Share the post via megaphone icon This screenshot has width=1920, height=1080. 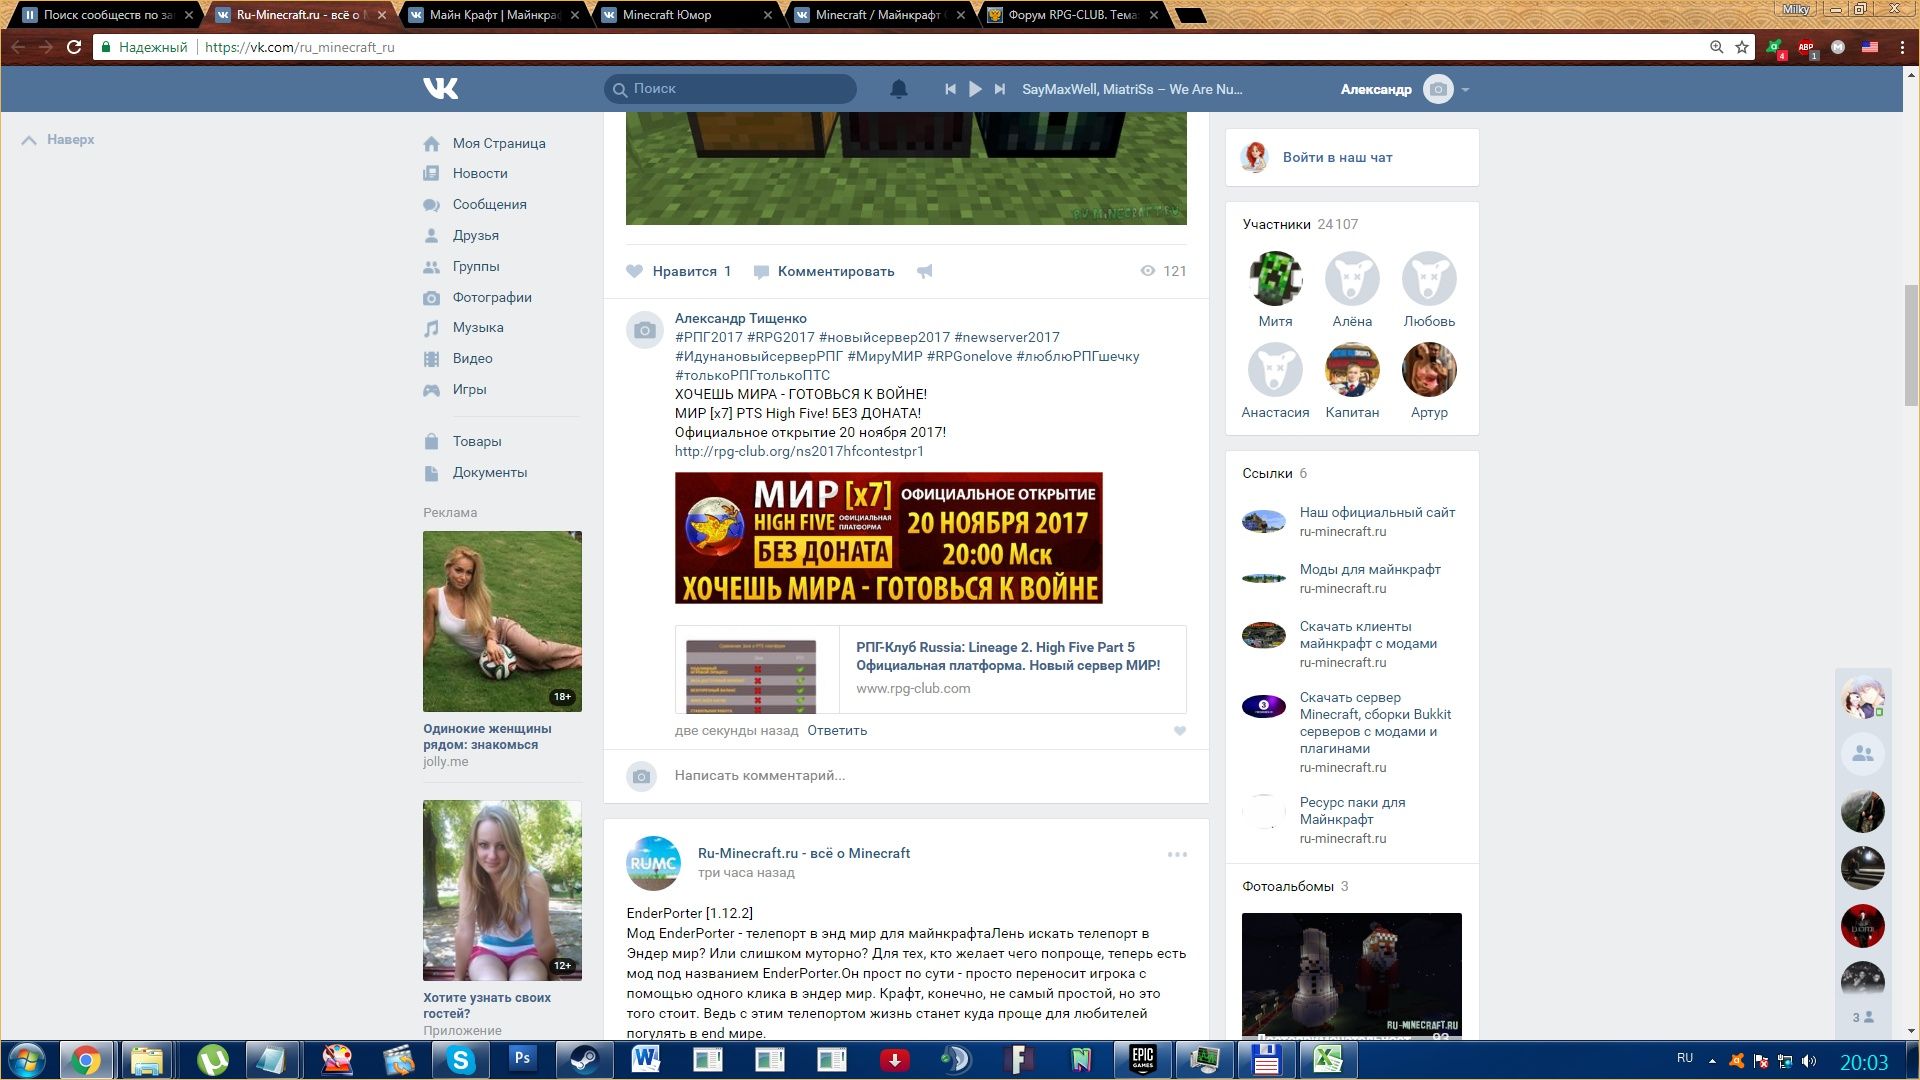pos(925,271)
